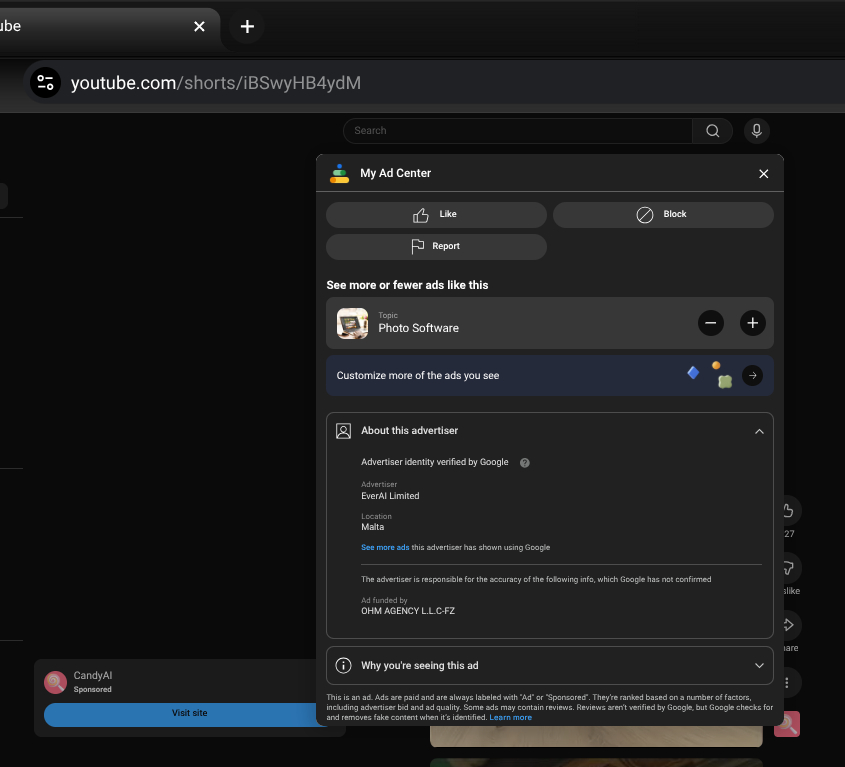Open a new browser tab

click(247, 27)
